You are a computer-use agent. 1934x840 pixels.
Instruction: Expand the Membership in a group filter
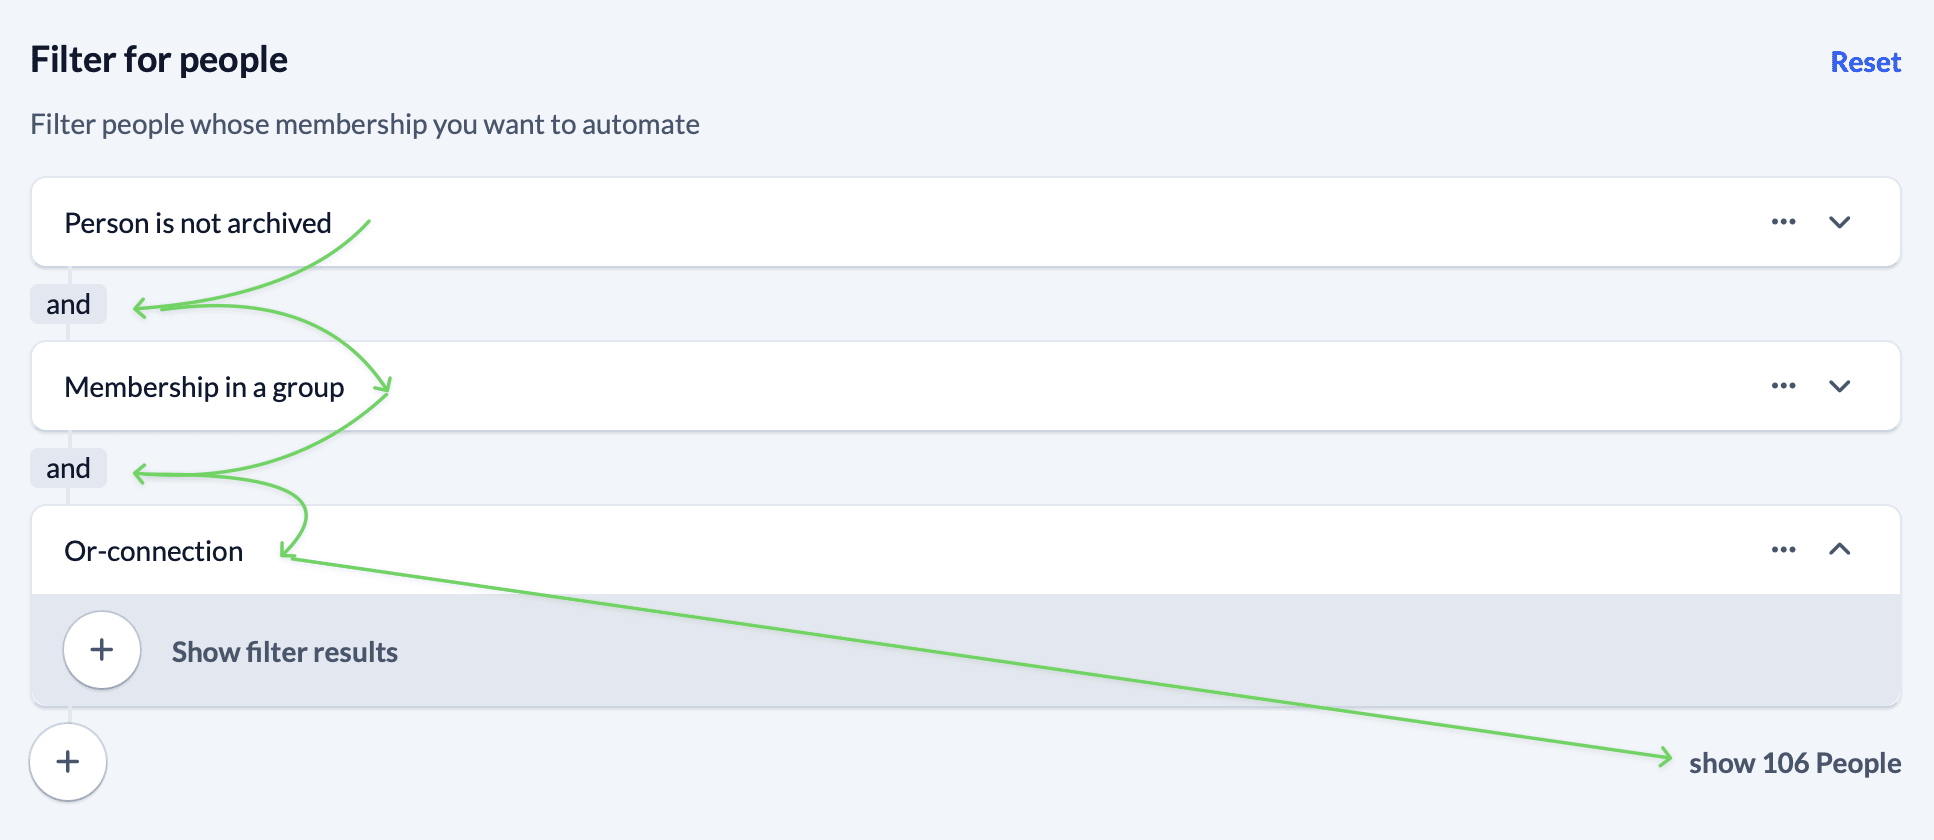[x=1839, y=386]
